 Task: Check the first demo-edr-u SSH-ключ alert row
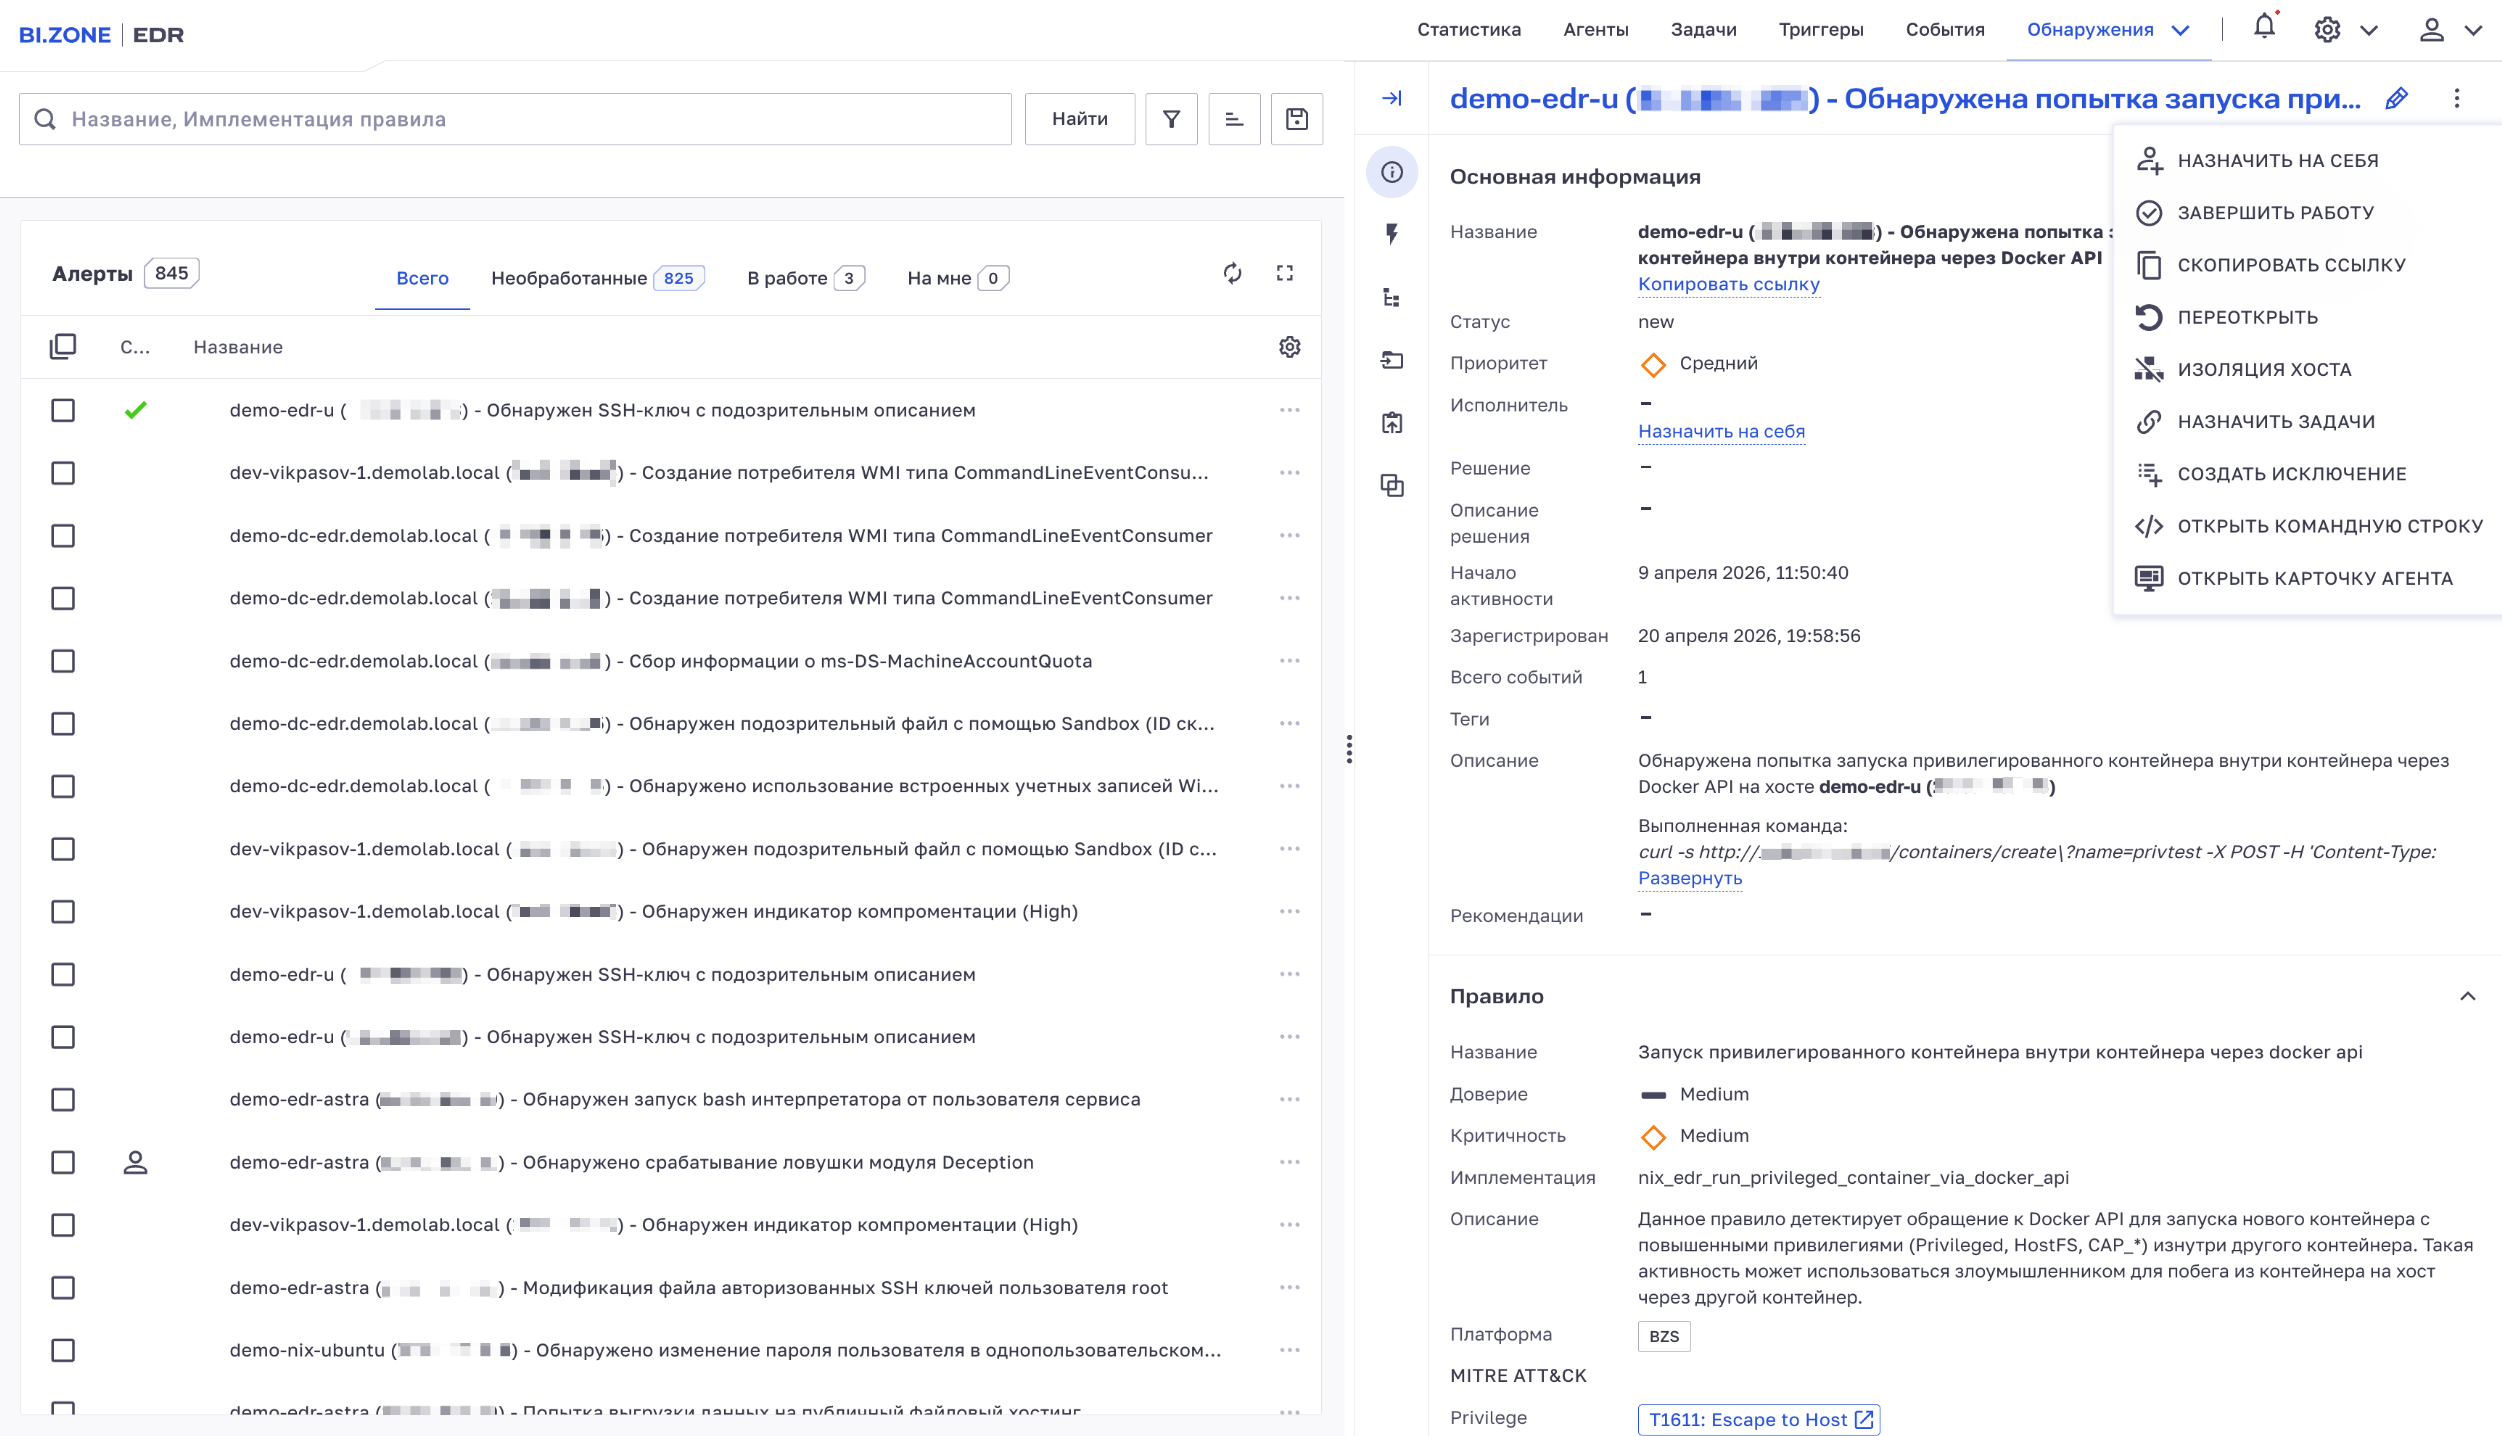pos(63,410)
